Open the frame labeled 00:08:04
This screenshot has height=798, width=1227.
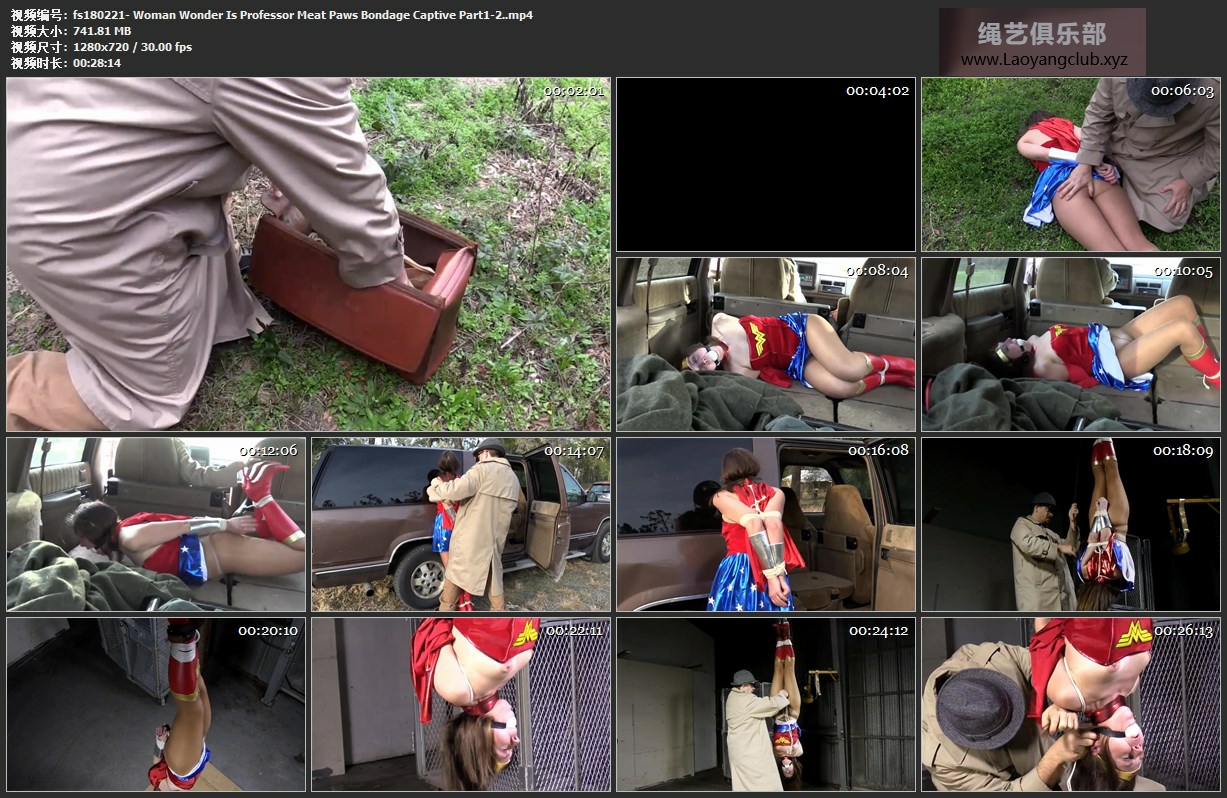pos(765,344)
